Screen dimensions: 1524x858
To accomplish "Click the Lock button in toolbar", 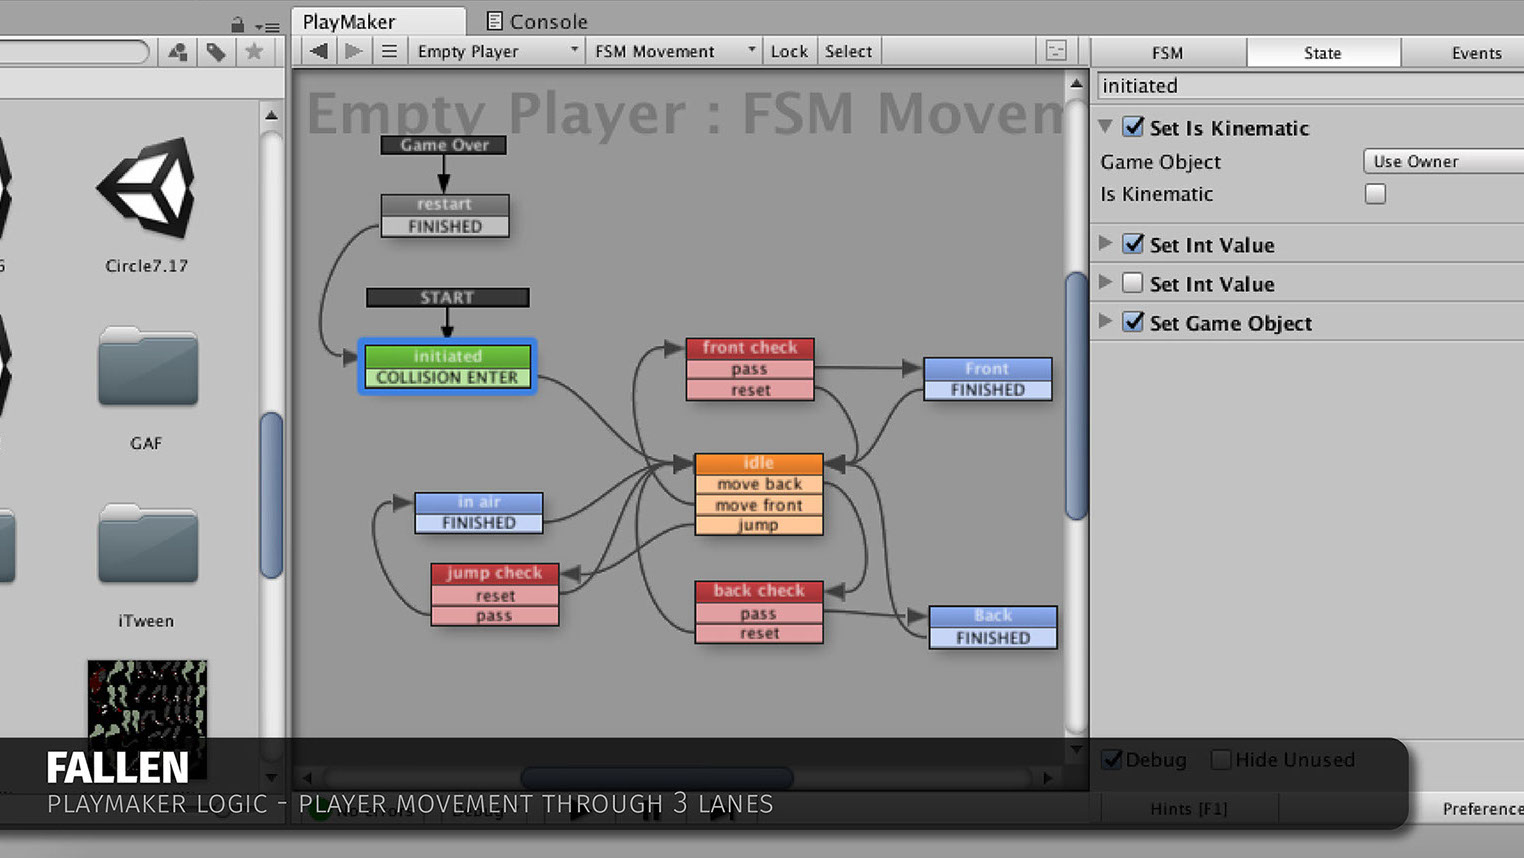I will 788,51.
